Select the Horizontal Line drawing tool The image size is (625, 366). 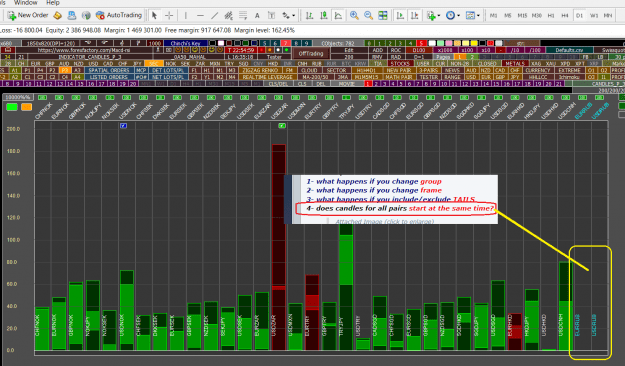tap(200, 16)
